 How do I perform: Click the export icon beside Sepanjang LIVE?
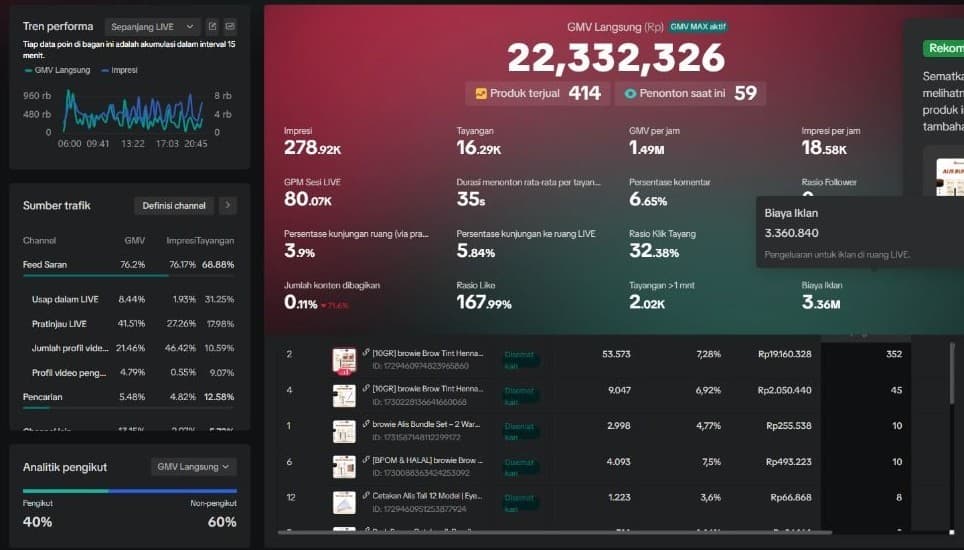pyautogui.click(x=212, y=26)
